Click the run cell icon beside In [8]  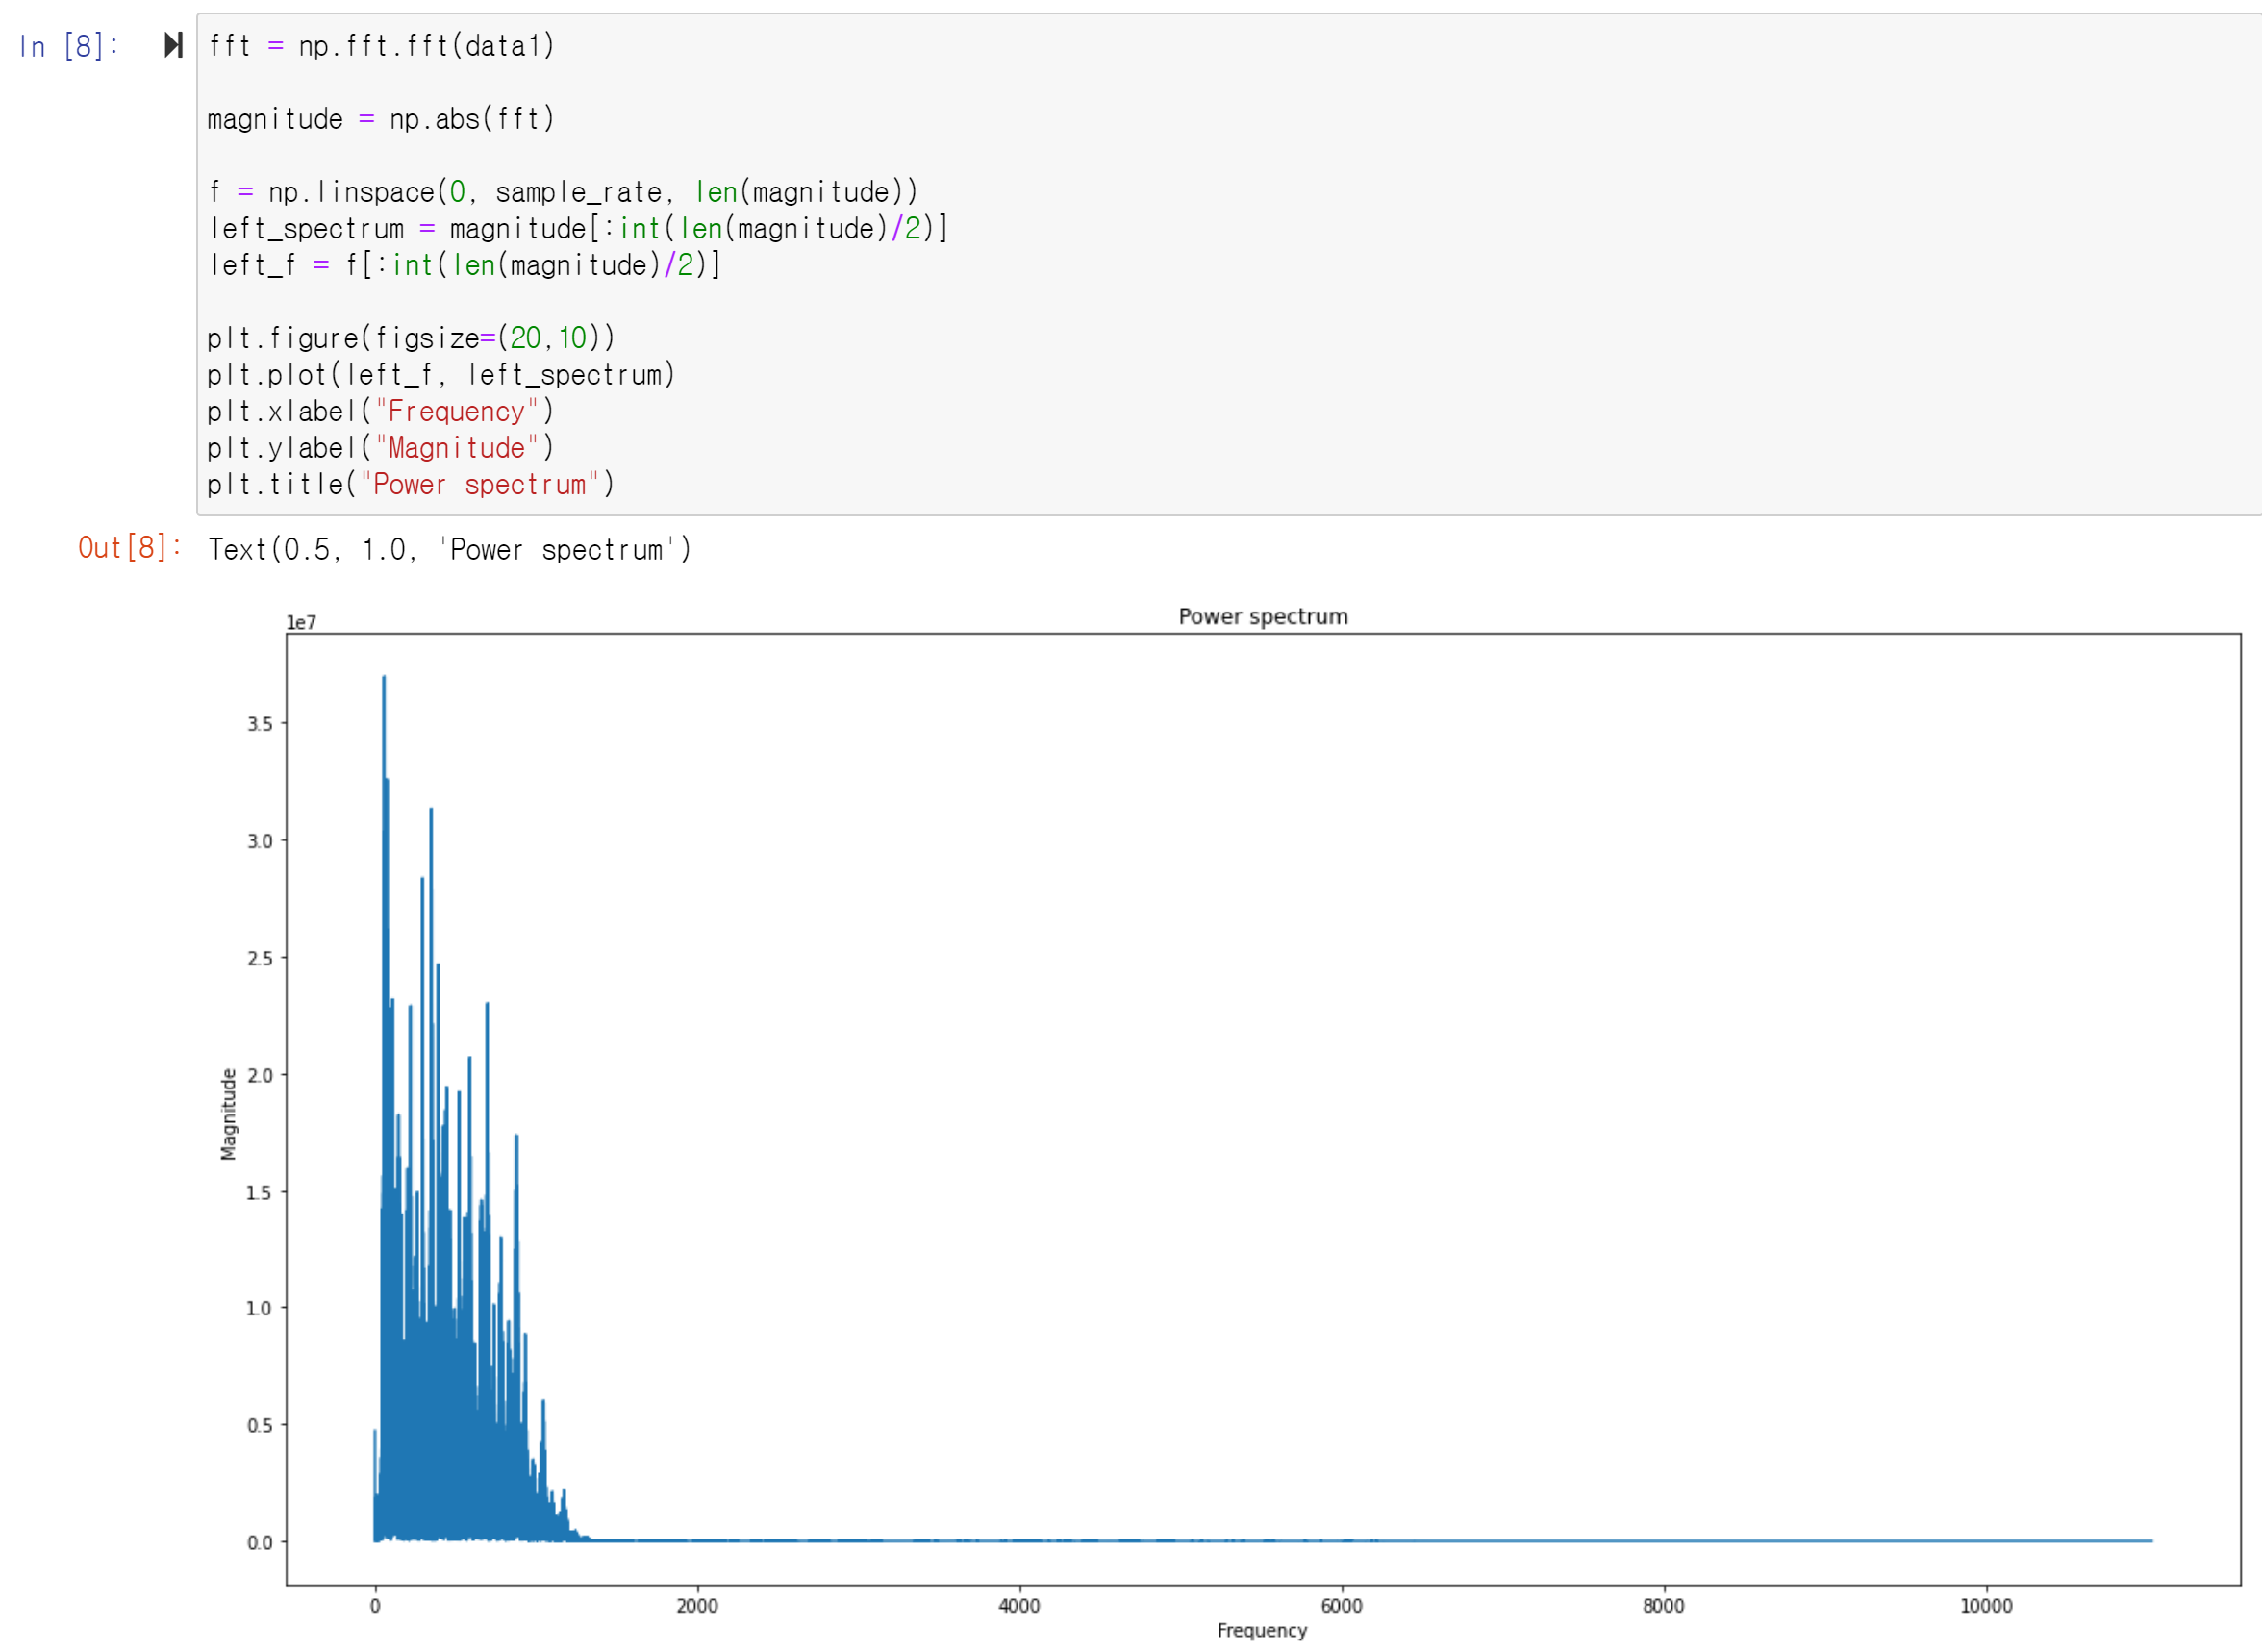(173, 45)
